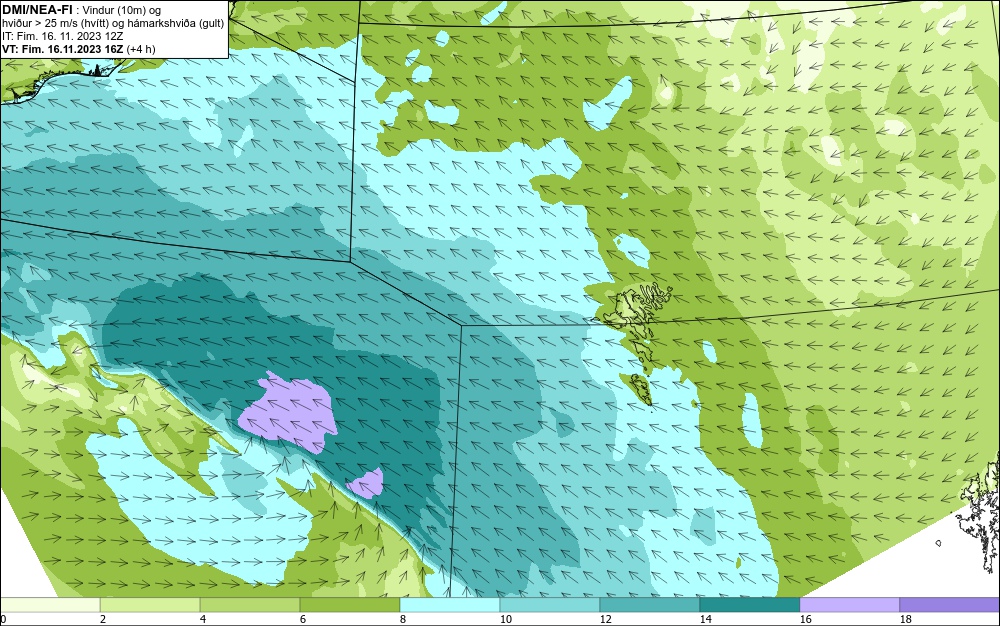1000x626 pixels.
Task: Select the 8–10 m/s pale cyan swatch
Action: click(x=450, y=604)
